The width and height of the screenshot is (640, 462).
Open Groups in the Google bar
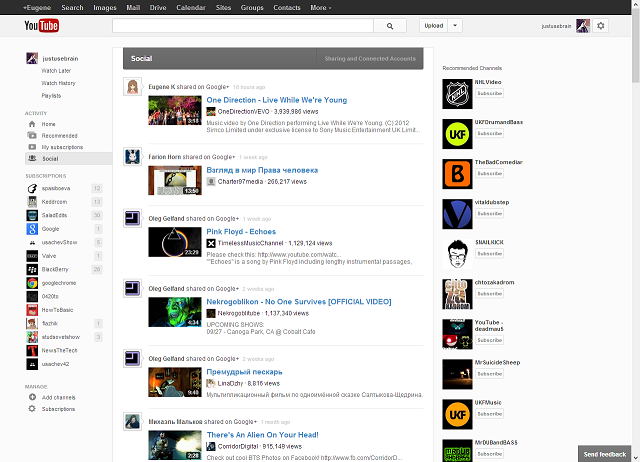[252, 7]
